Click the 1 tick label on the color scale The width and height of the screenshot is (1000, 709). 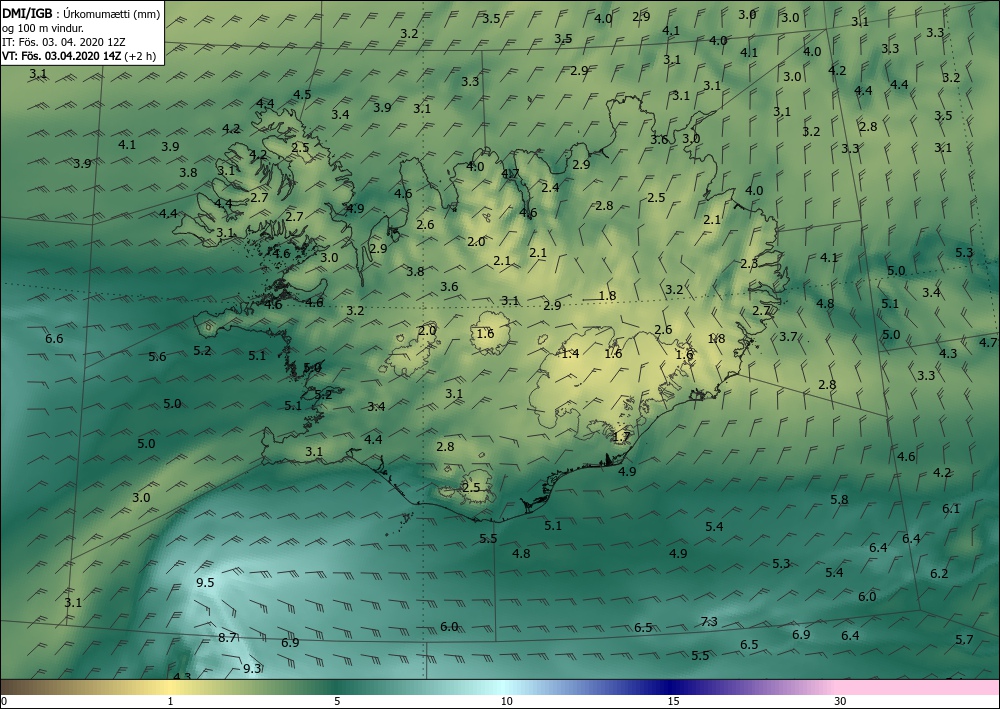coord(170,702)
